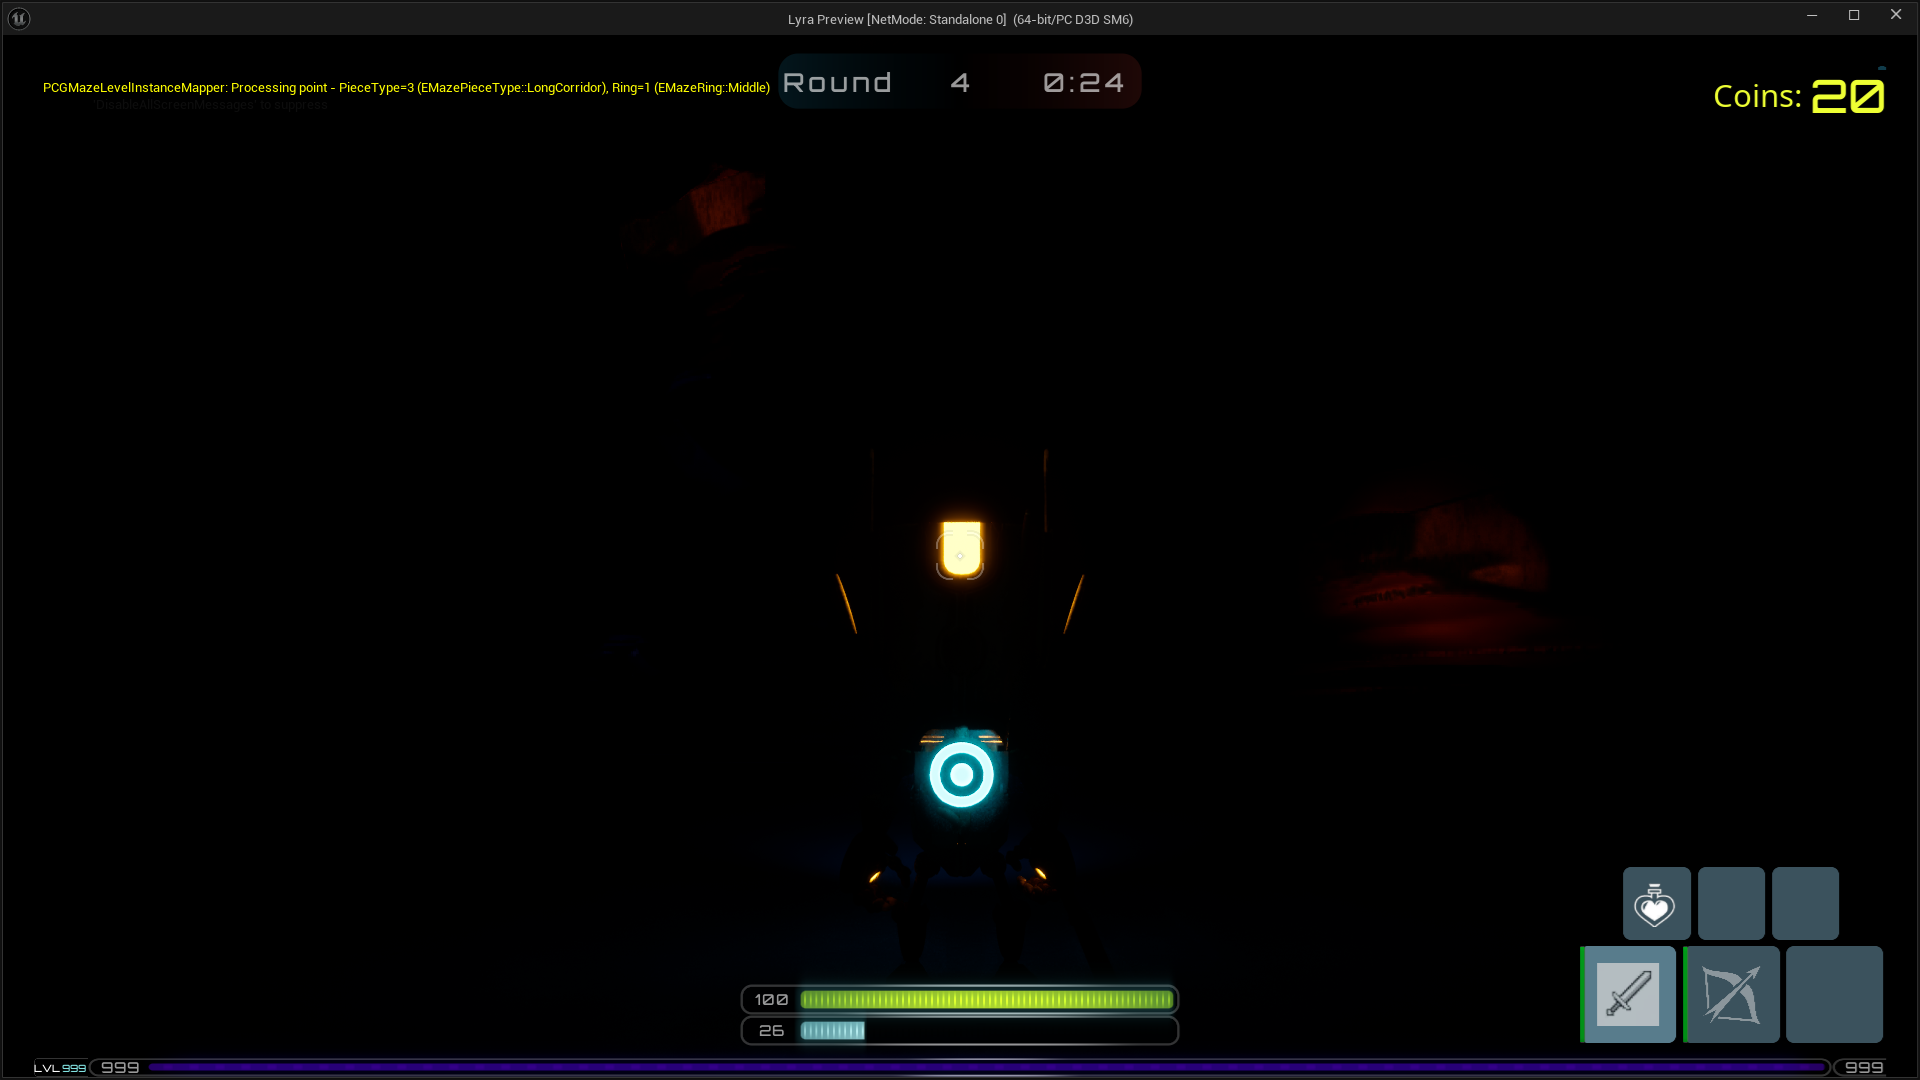1920x1080 pixels.
Task: Maximize the Lyra Preview window
Action: click(x=1853, y=15)
